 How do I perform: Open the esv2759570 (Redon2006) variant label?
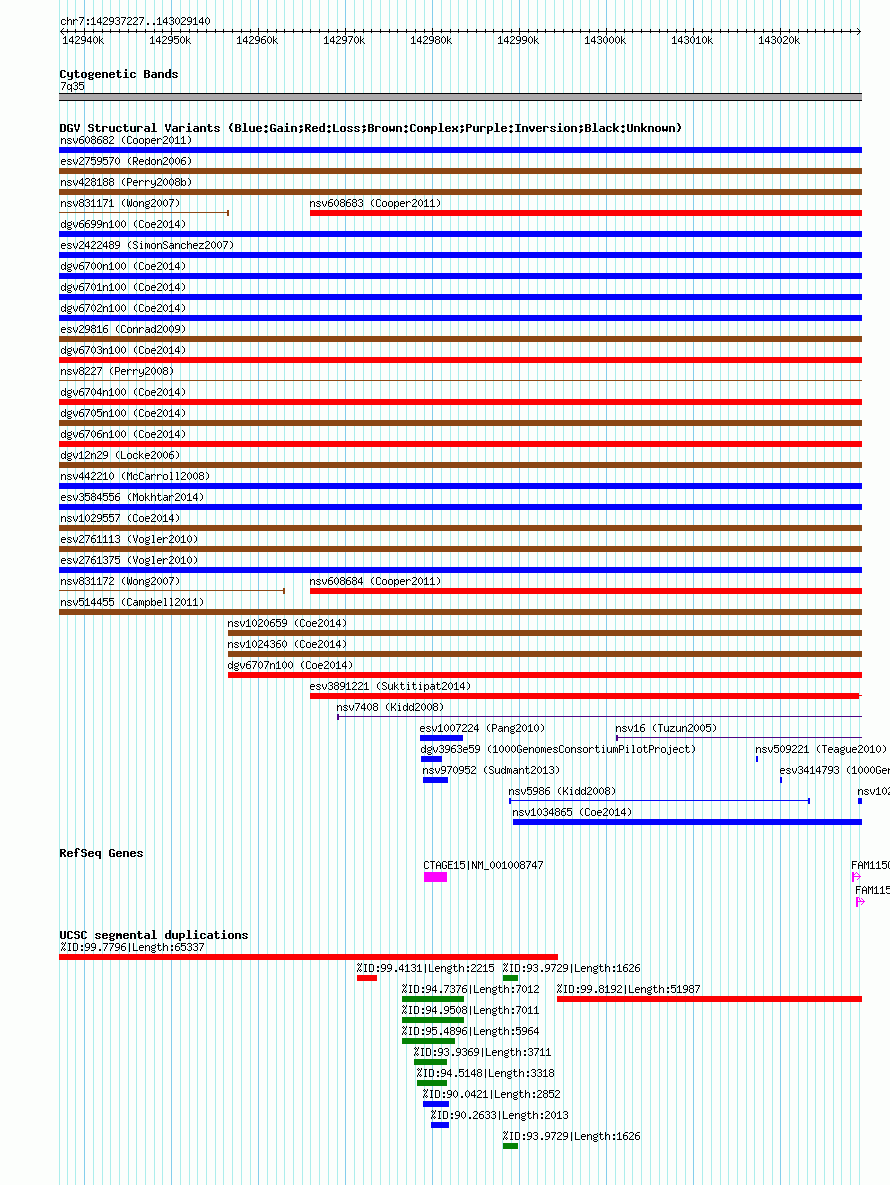click(x=125, y=162)
